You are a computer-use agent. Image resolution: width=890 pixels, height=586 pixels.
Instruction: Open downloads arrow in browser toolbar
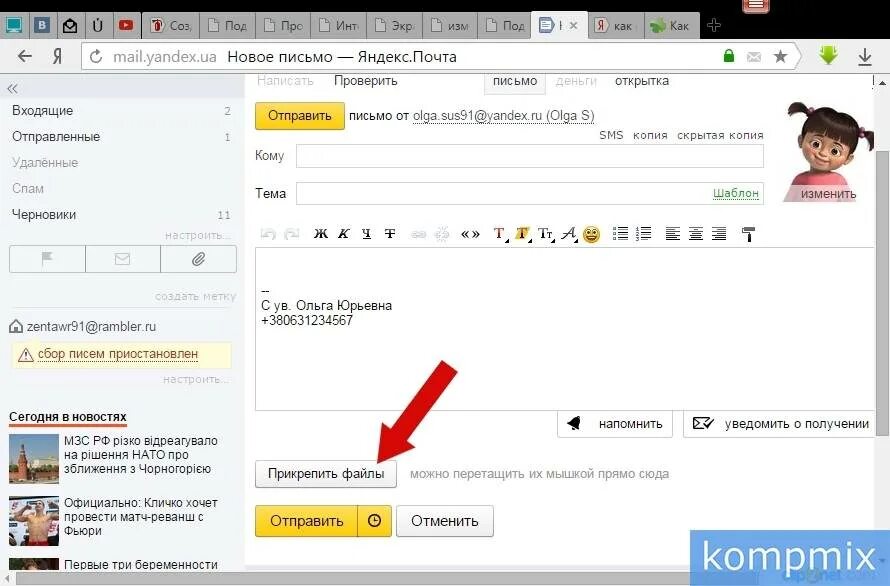864,56
